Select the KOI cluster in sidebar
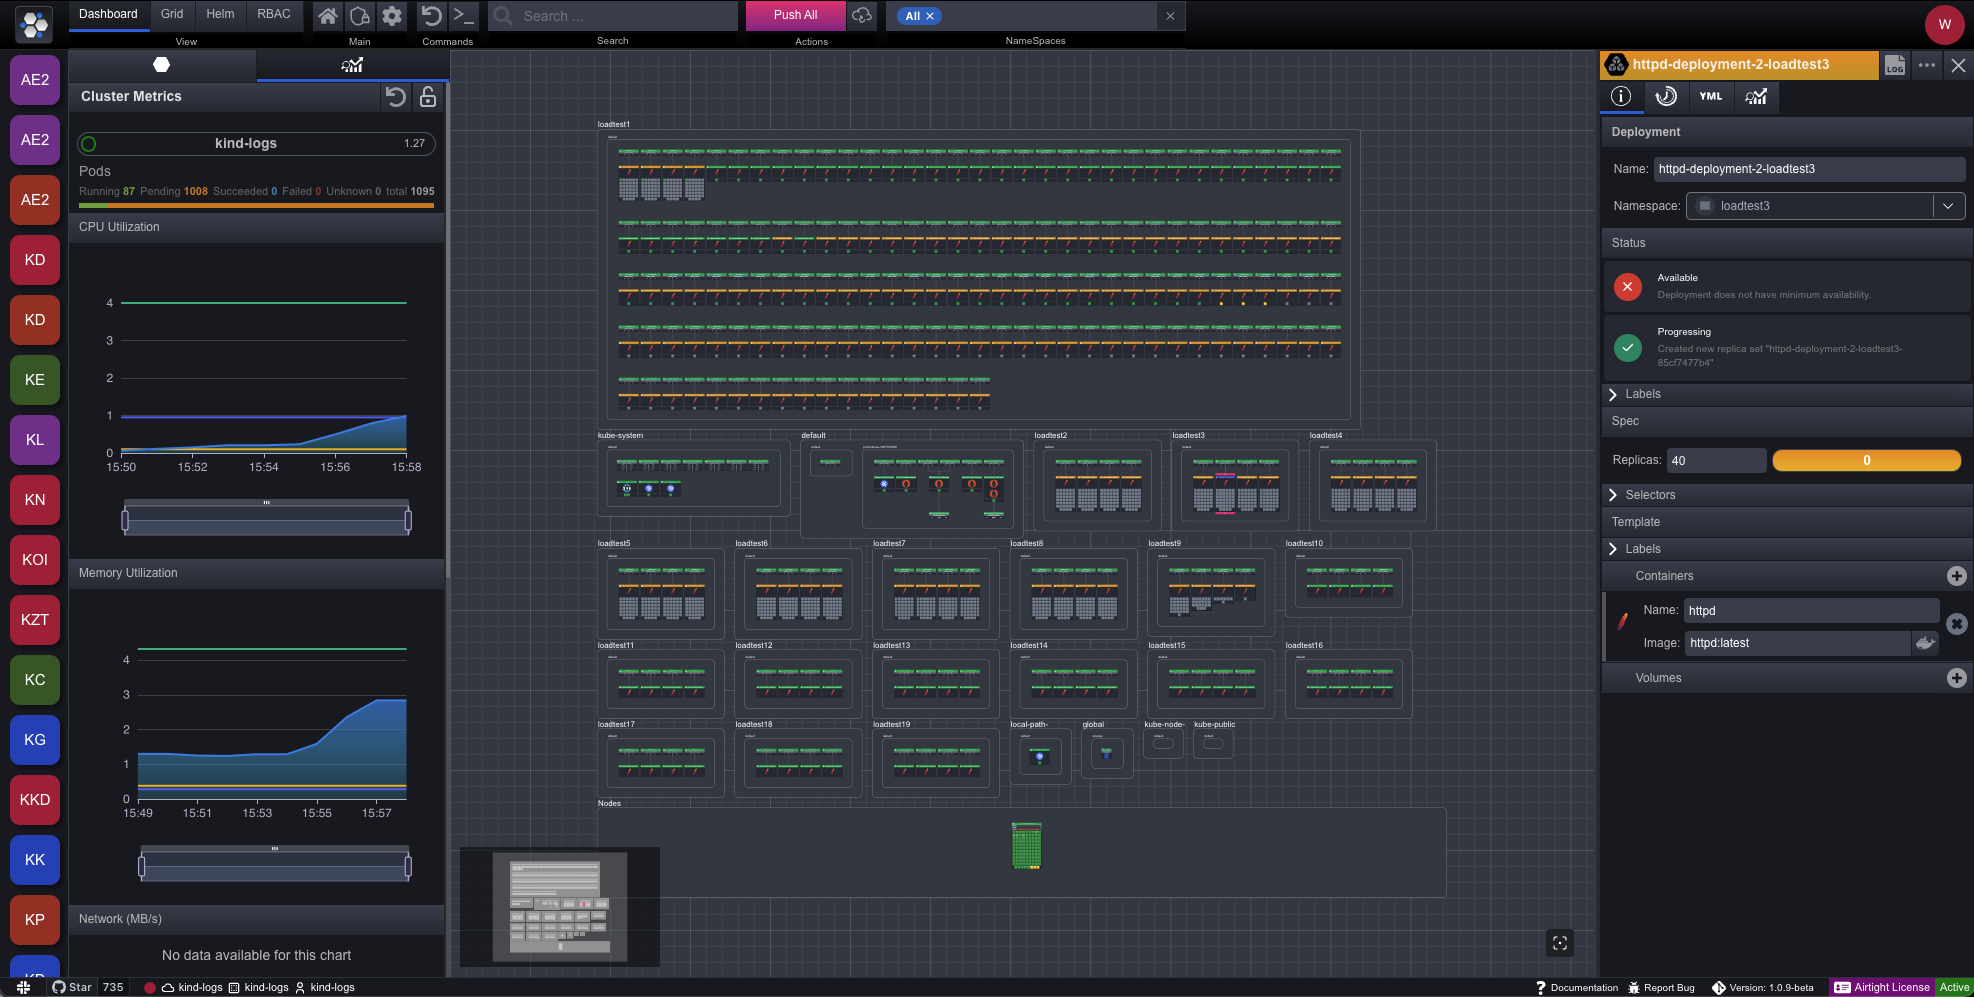The image size is (1974, 997). click(x=35, y=560)
